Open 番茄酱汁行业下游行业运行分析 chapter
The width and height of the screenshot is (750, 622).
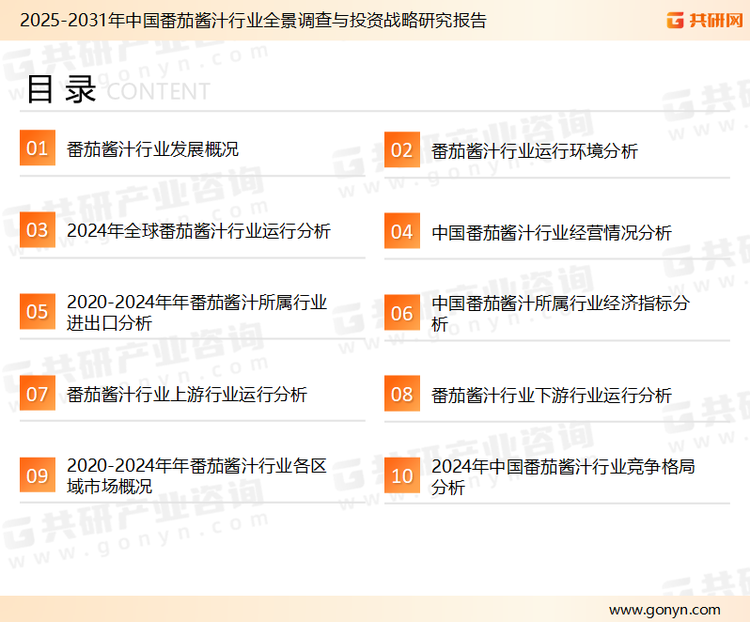pyautogui.click(x=551, y=395)
